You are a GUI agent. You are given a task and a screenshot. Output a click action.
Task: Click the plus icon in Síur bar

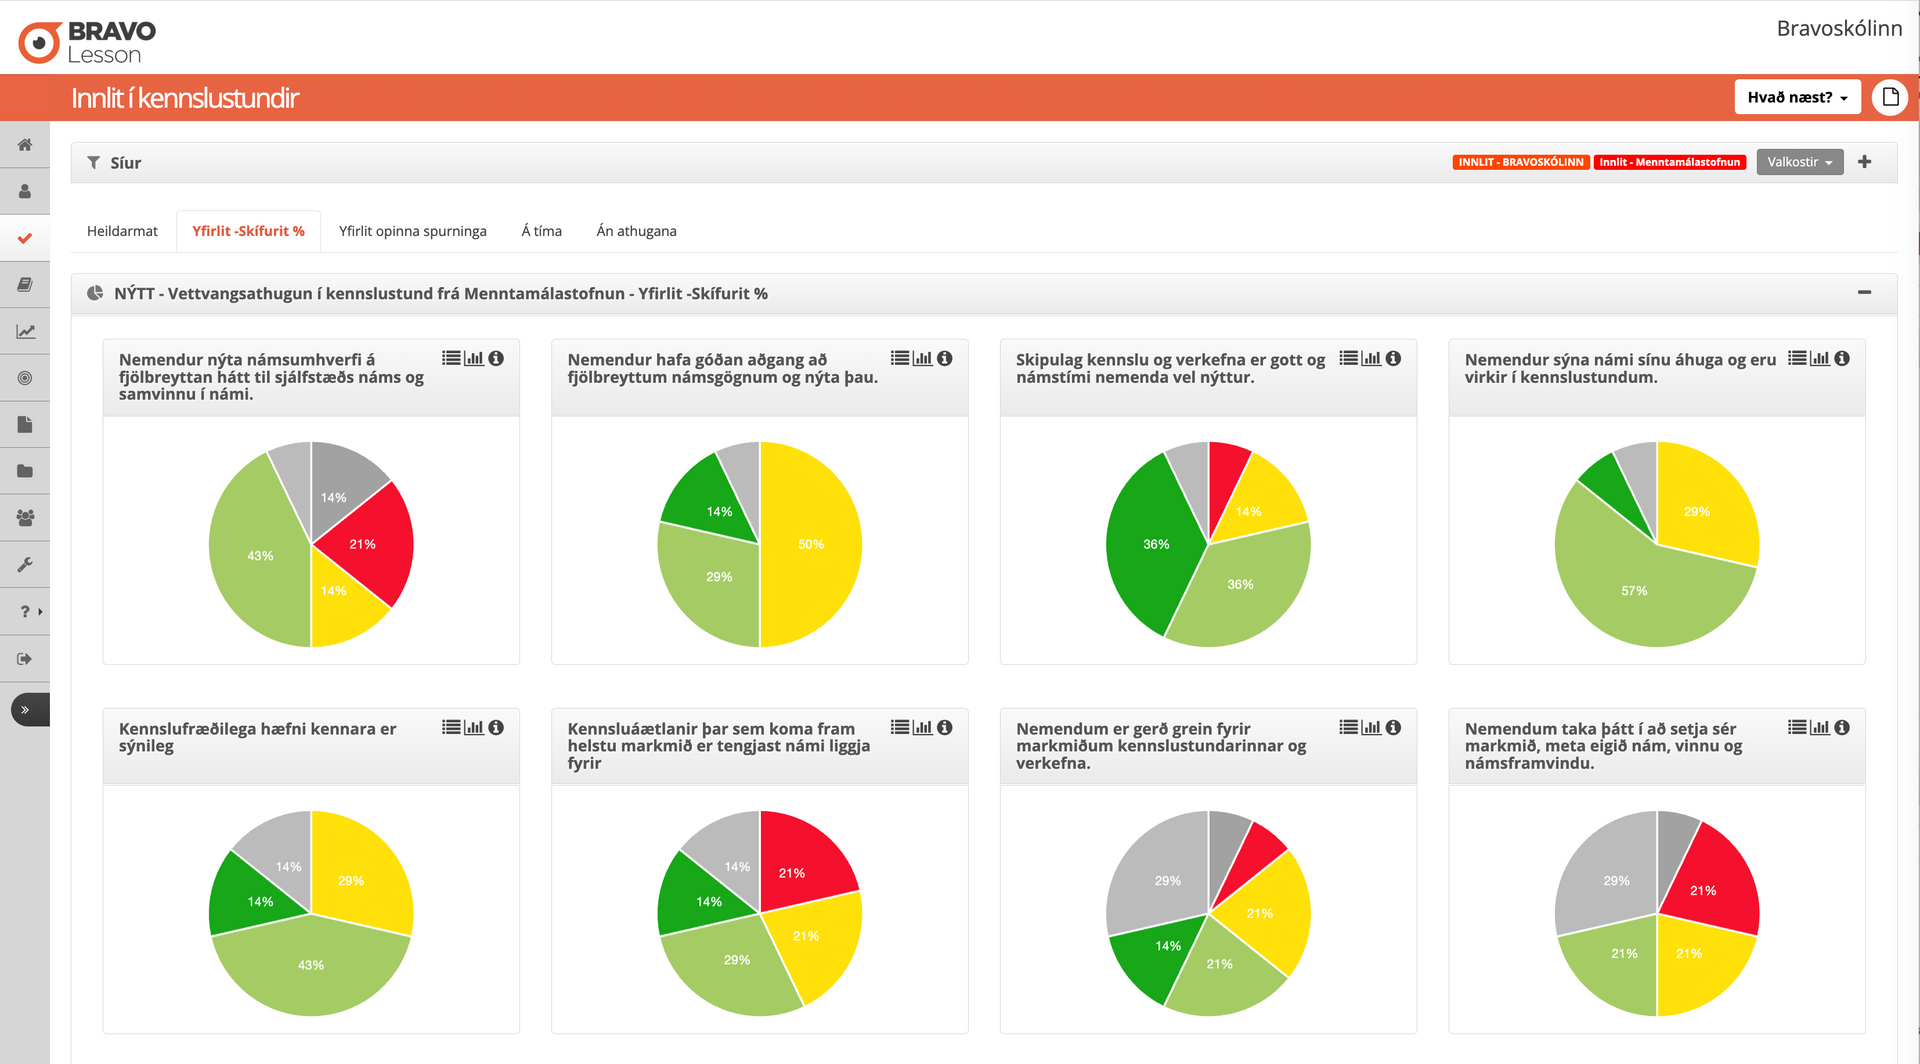1864,162
